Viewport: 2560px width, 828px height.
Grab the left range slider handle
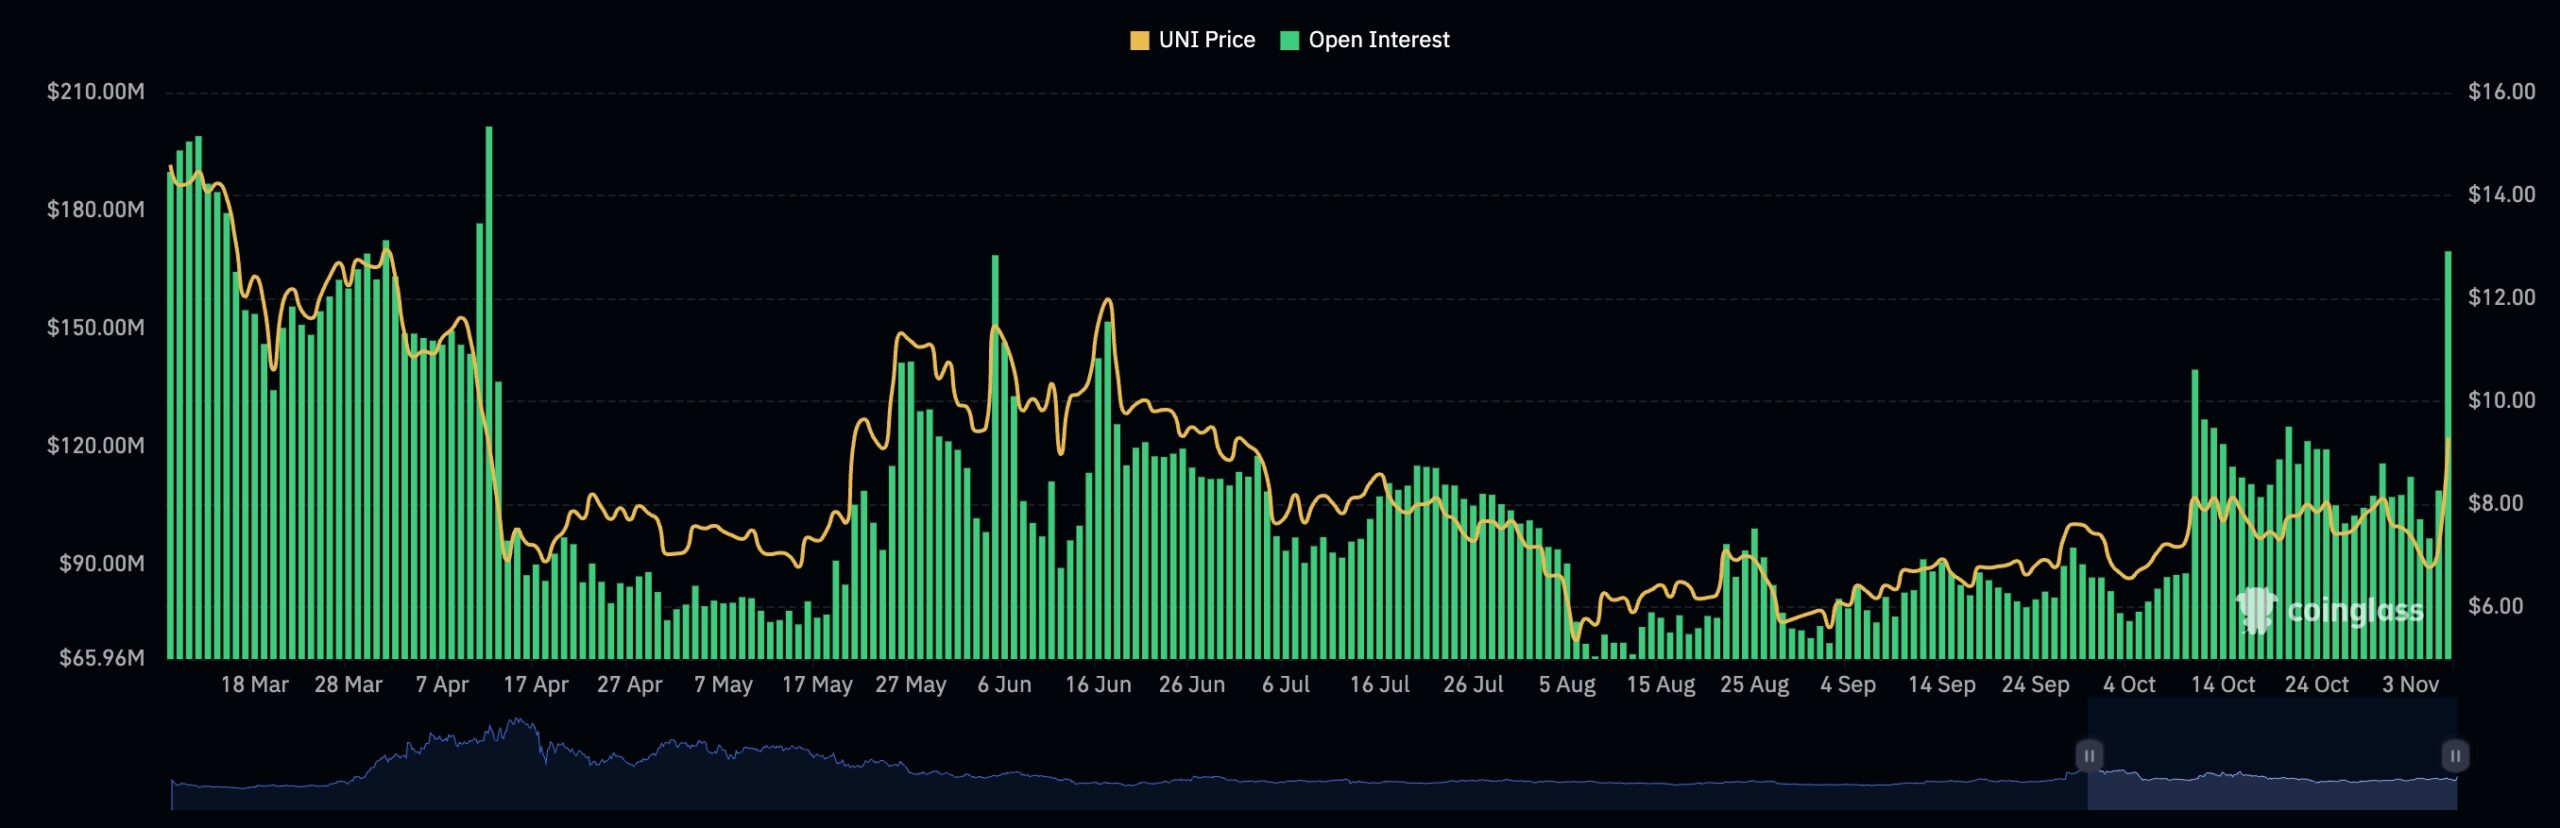tap(2089, 756)
